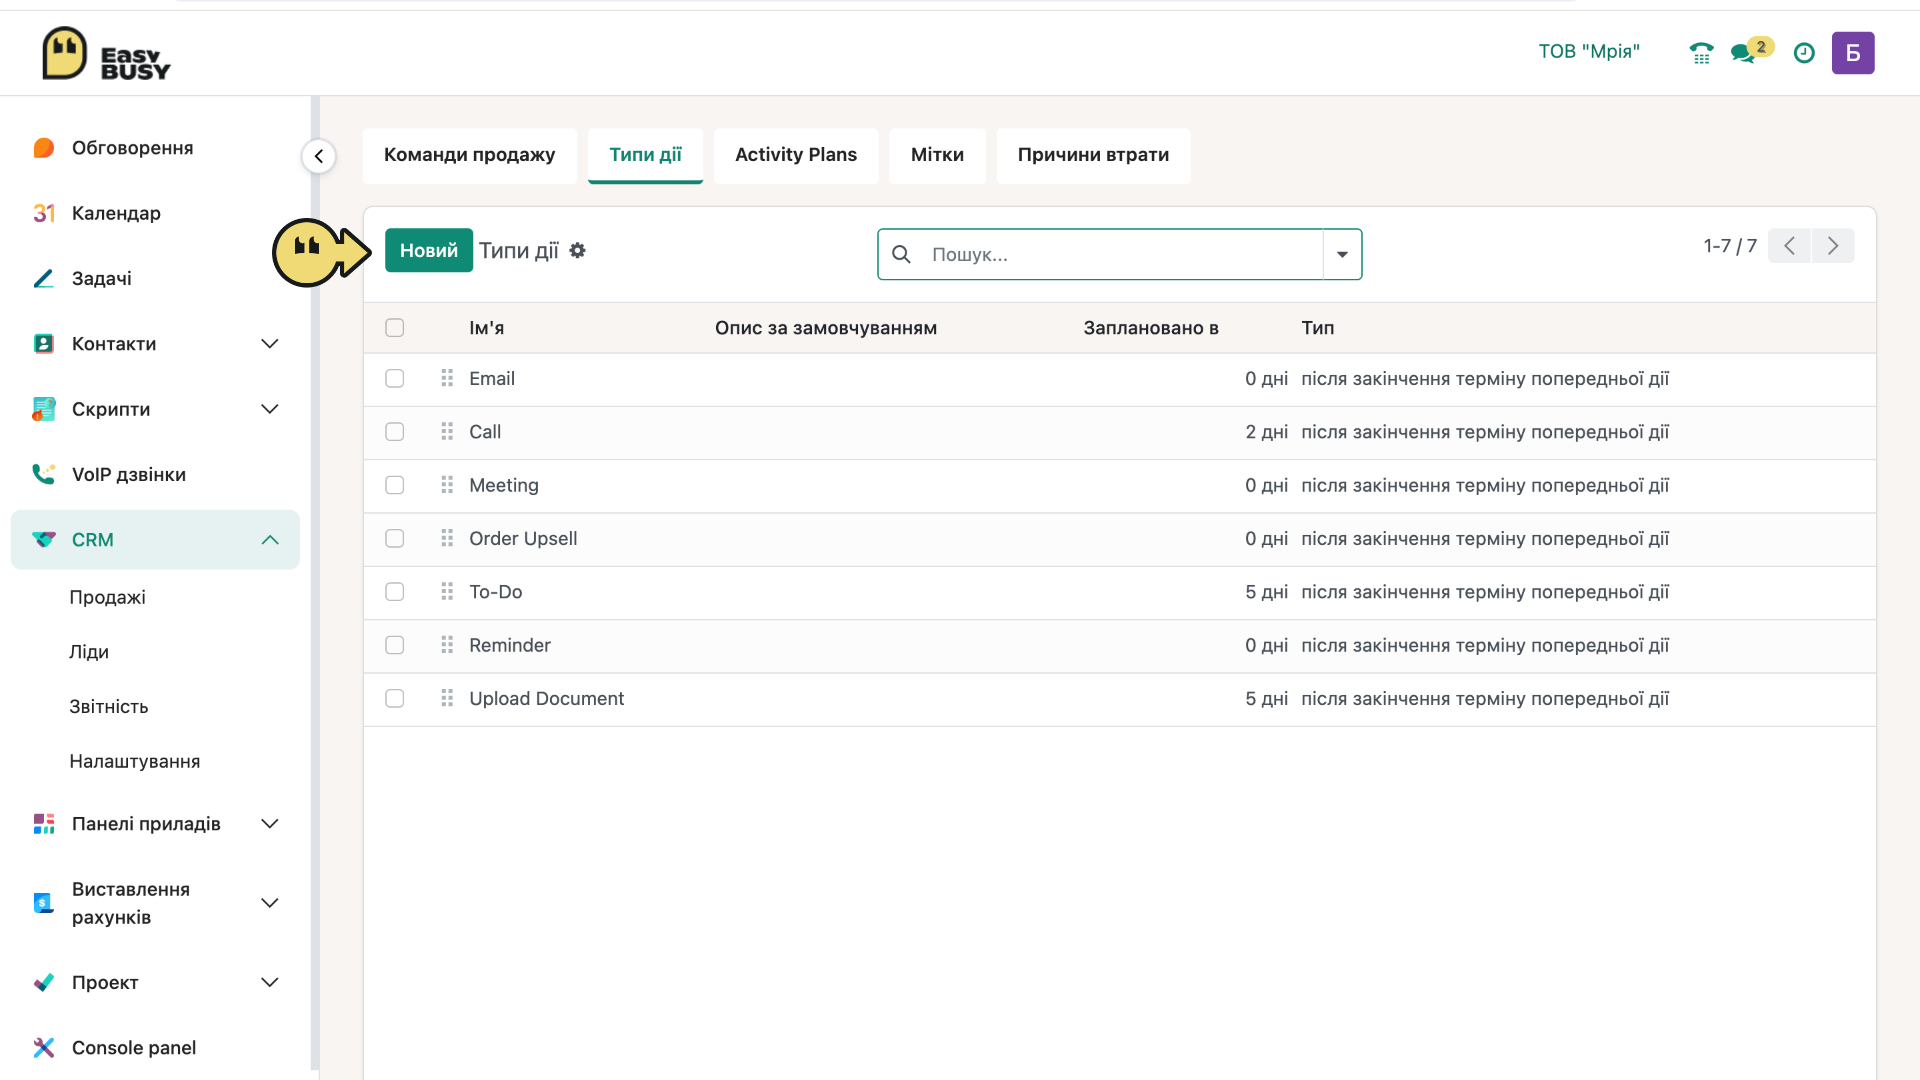Click the search magnifier icon
The width and height of the screenshot is (1920, 1080).
click(x=901, y=254)
